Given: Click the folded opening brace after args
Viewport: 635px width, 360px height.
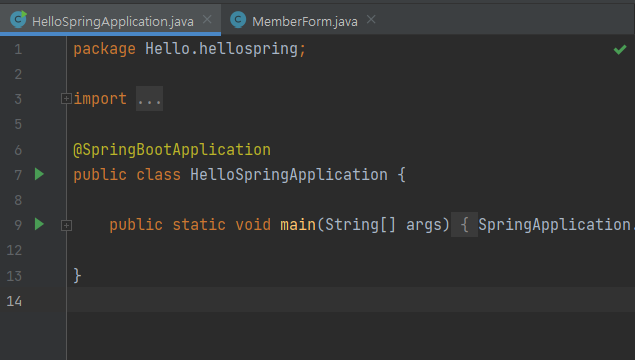Looking at the screenshot, I should (465, 224).
